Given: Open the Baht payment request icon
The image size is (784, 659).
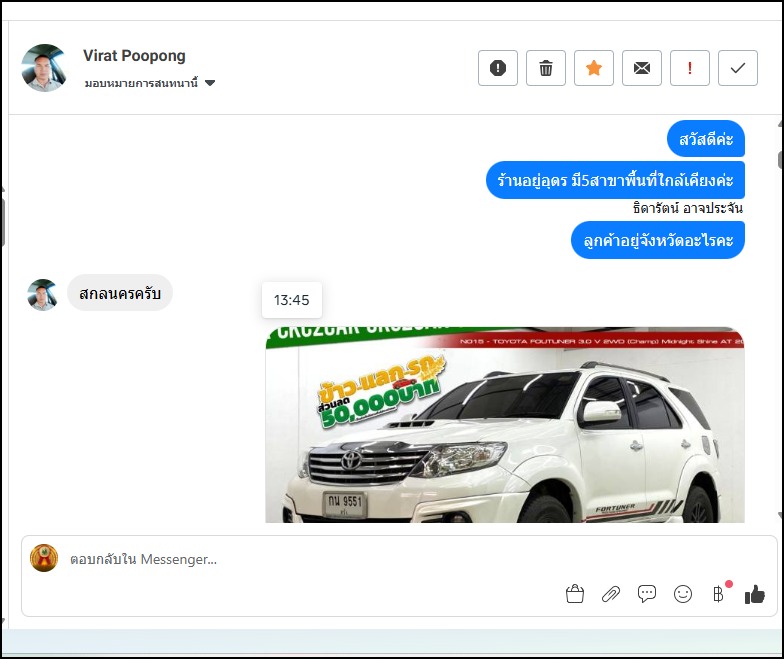Looking at the screenshot, I should pyautogui.click(x=718, y=594).
